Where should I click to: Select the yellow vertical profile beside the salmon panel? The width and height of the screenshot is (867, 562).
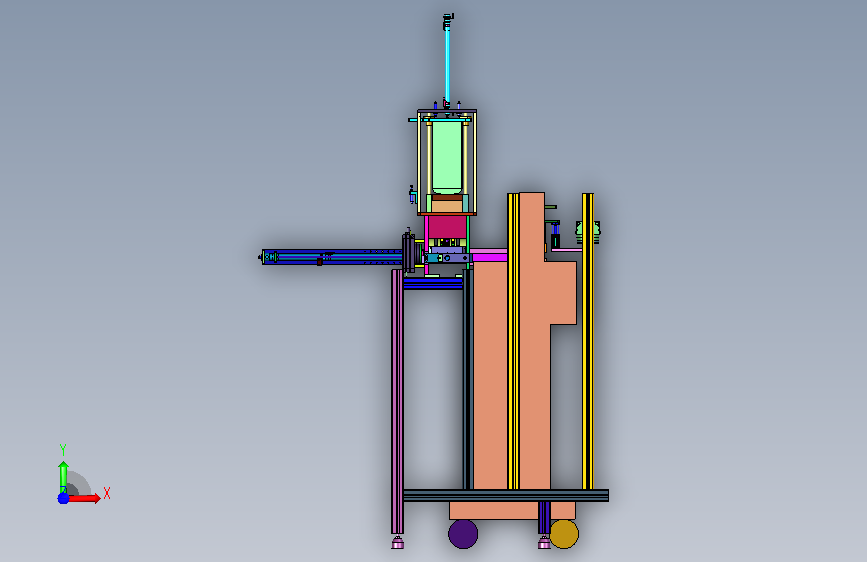513,341
